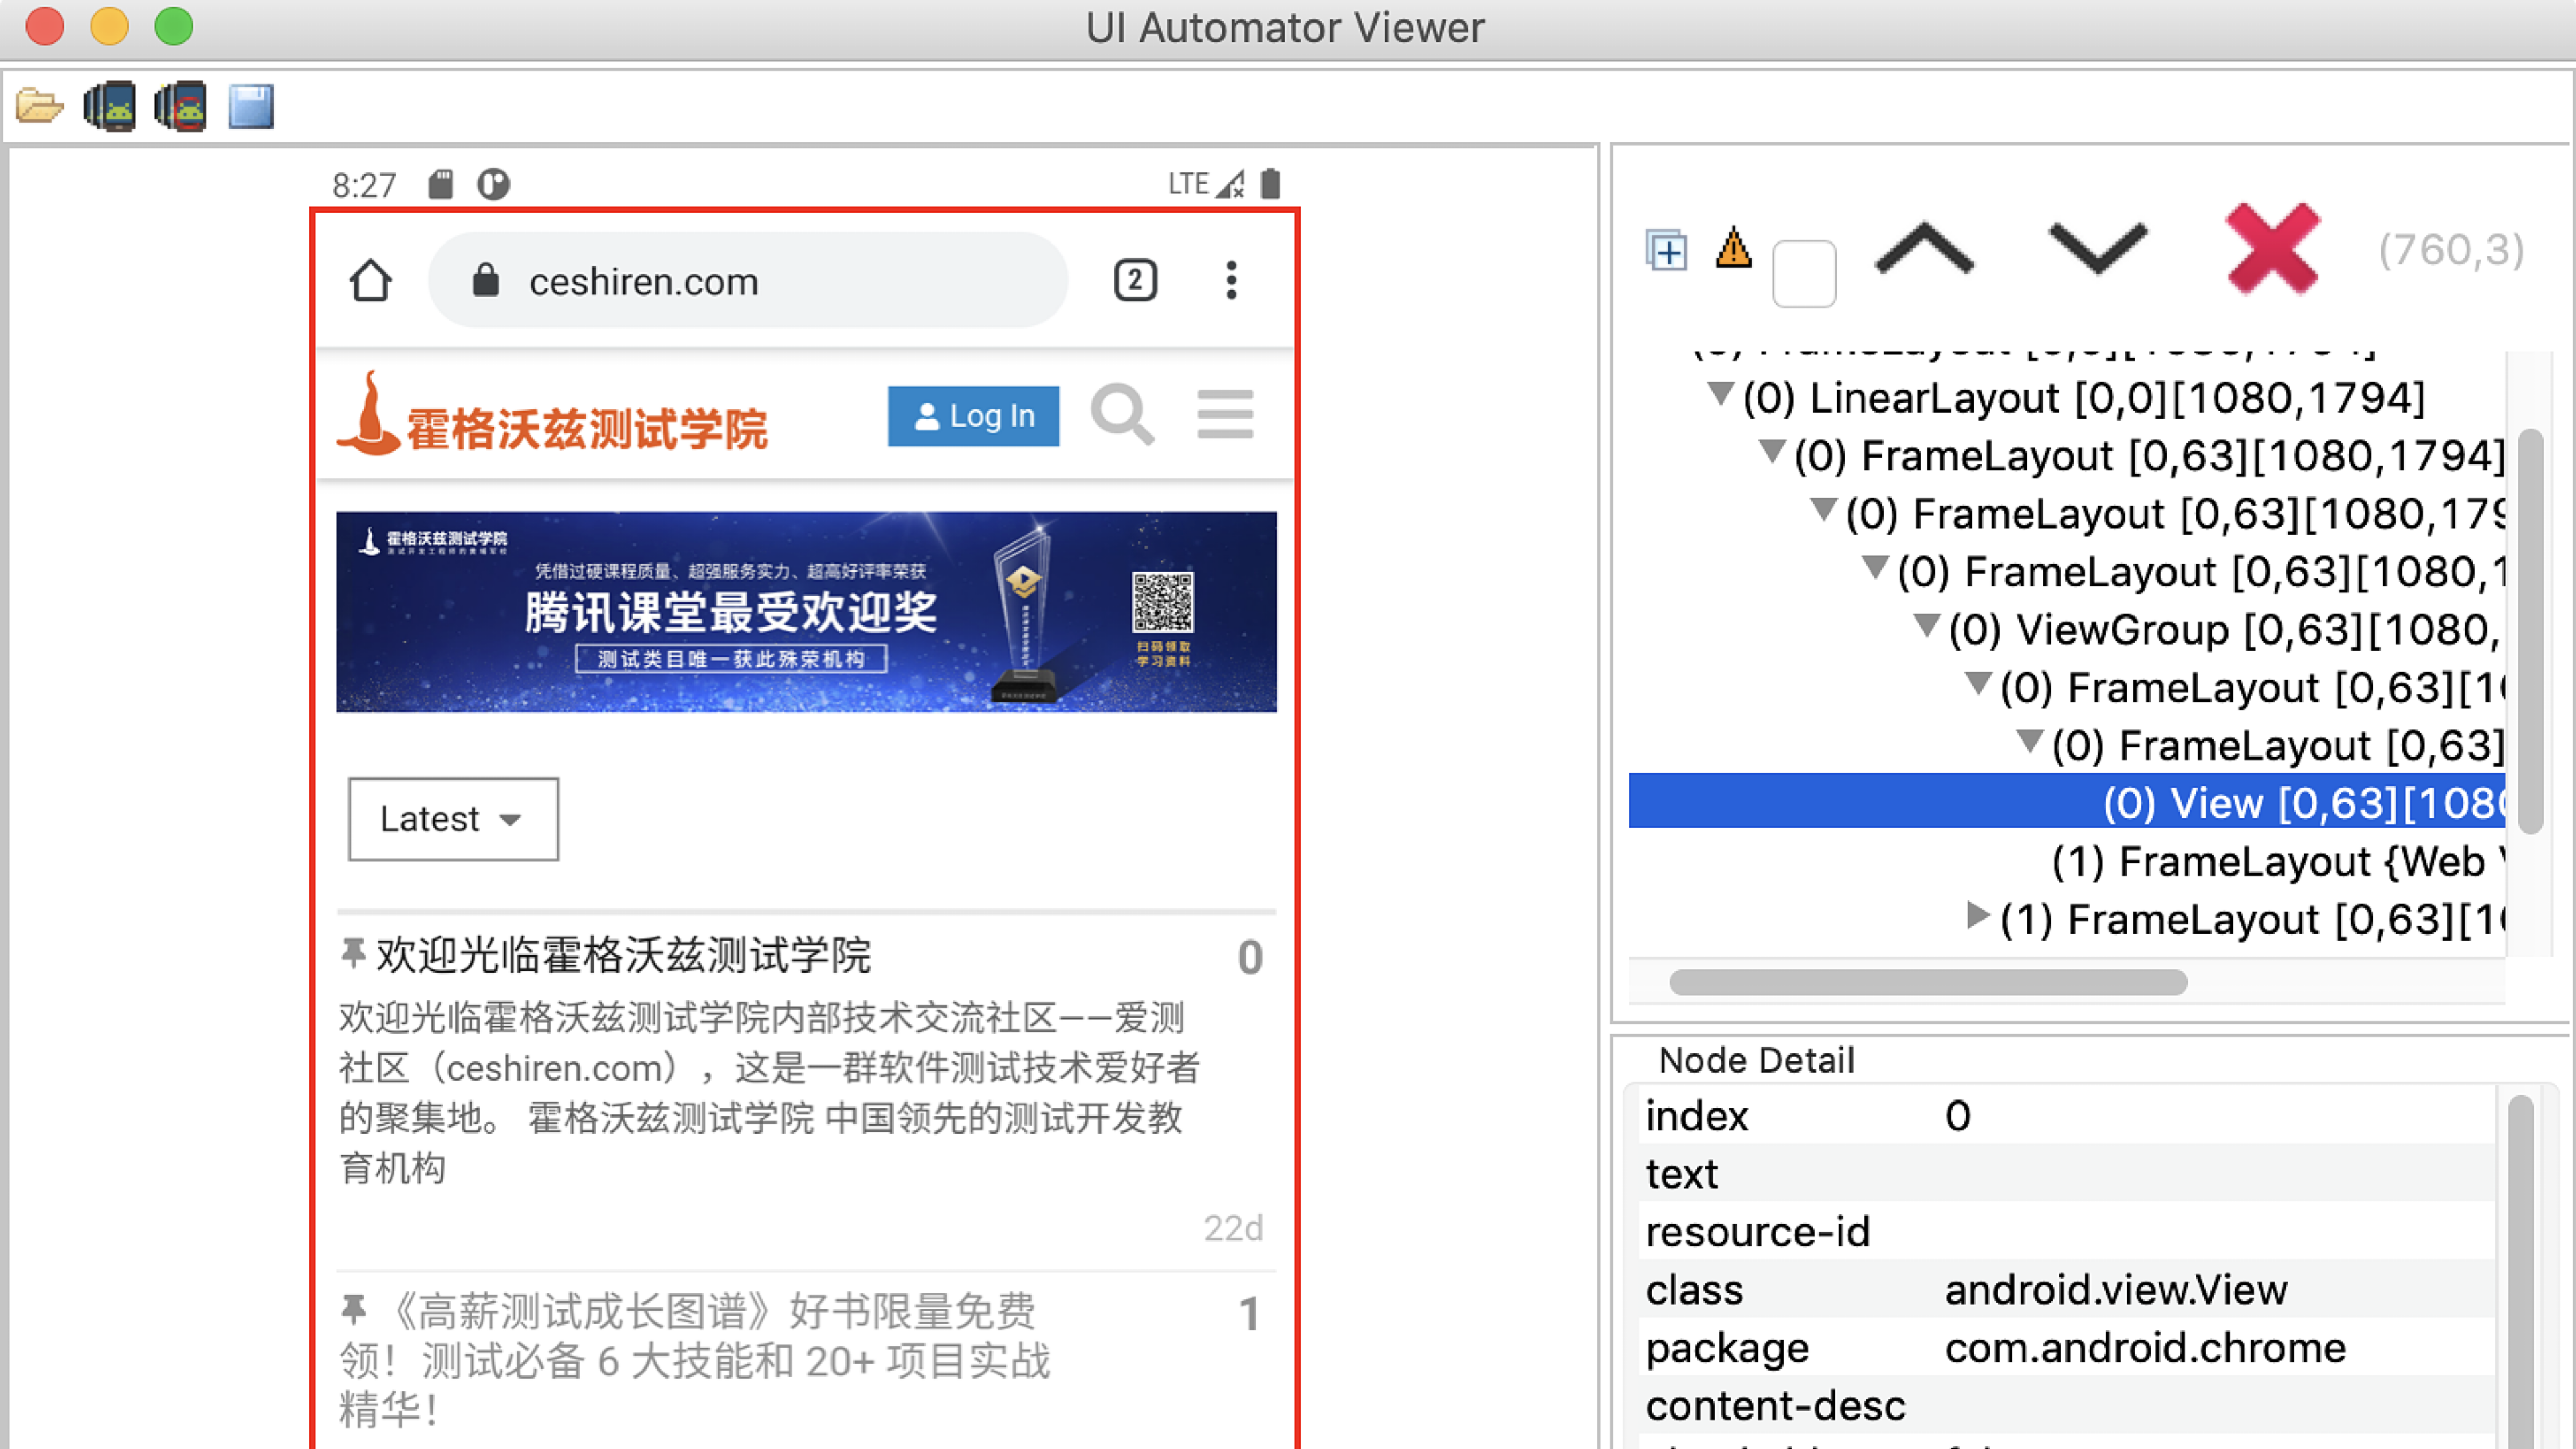
Task: Click the search input box beside warning icon
Action: [1804, 272]
